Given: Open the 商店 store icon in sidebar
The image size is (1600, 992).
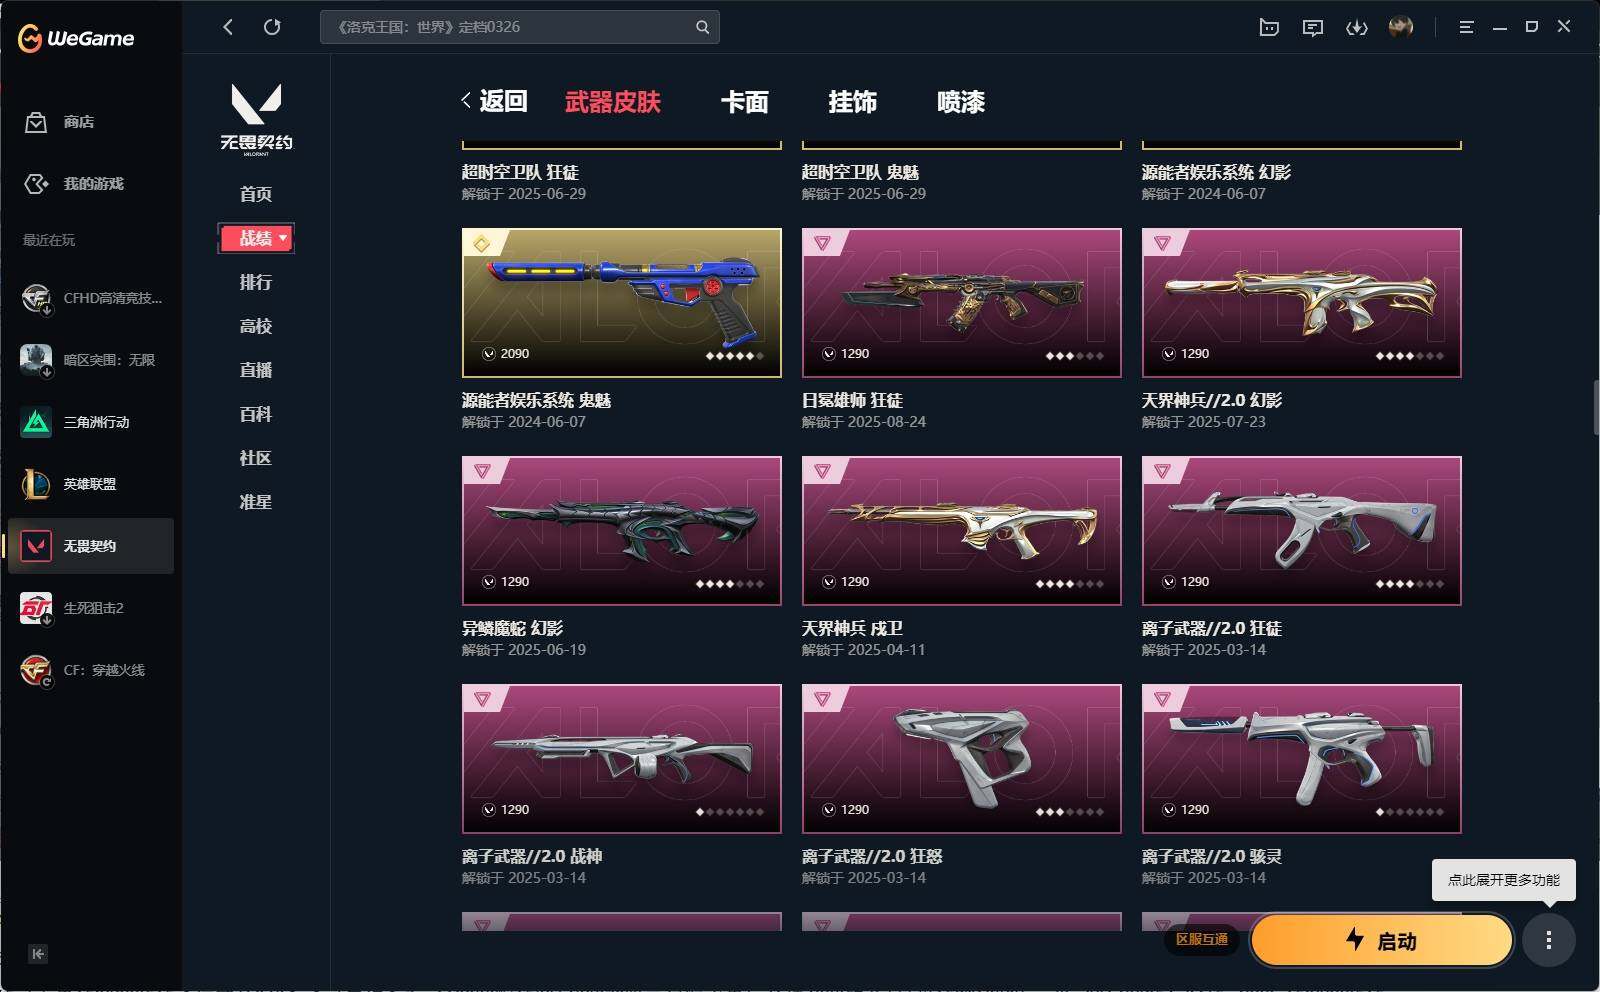Looking at the screenshot, I should click(36, 122).
